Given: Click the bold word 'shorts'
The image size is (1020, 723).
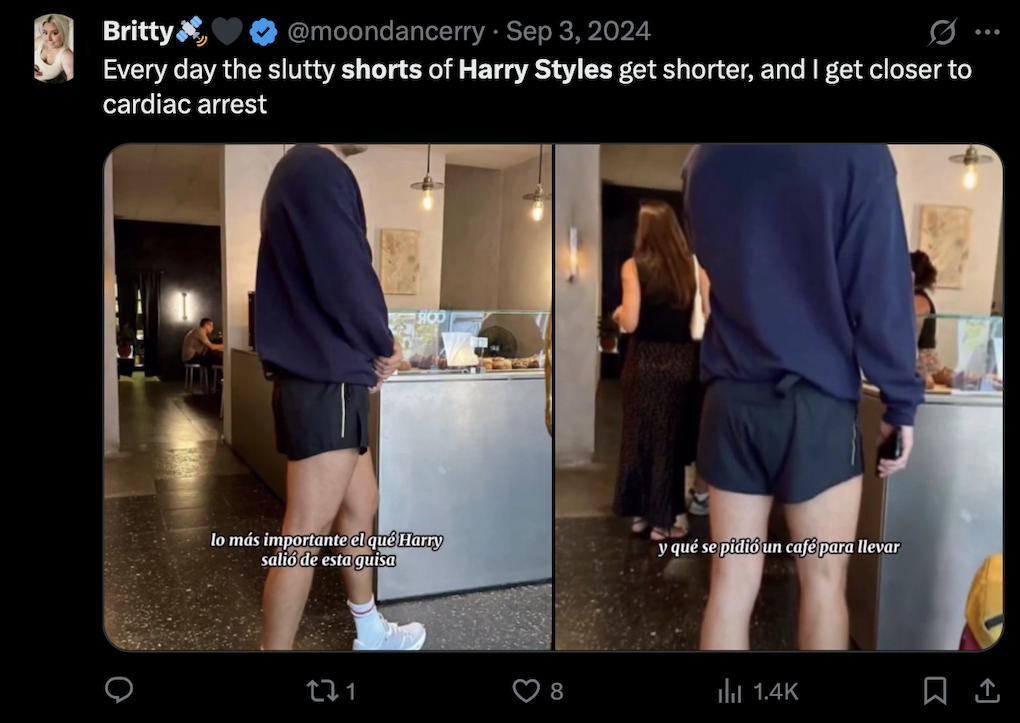Looking at the screenshot, I should click(381, 71).
